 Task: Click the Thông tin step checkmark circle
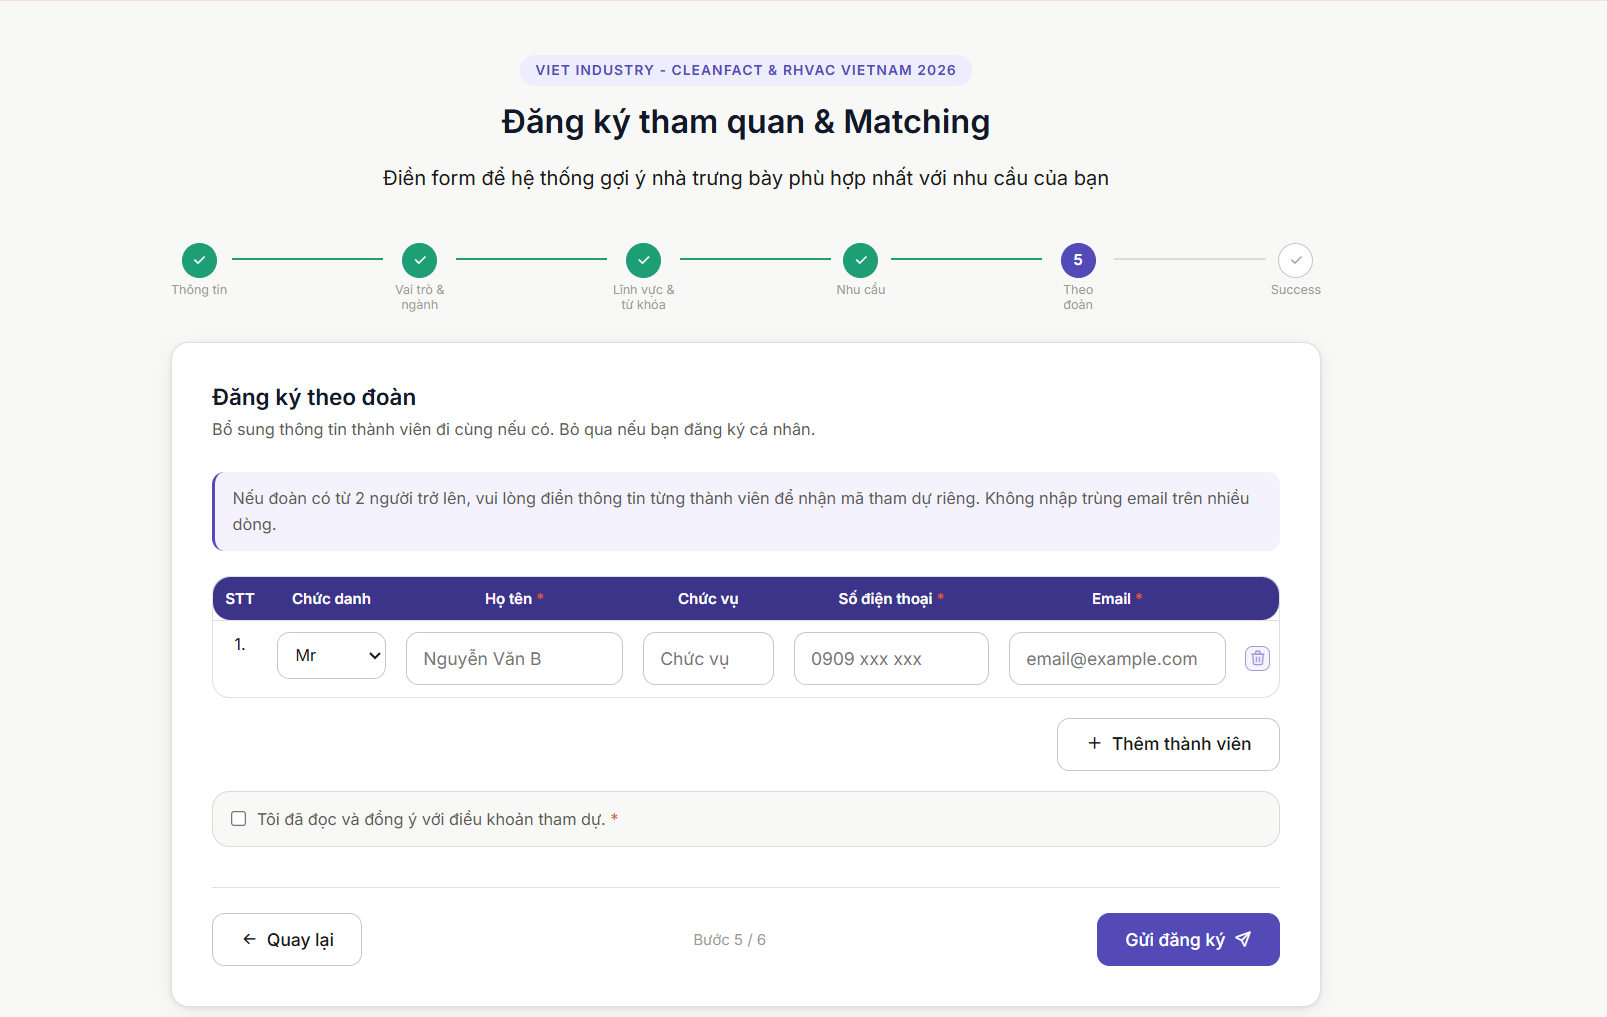point(199,260)
